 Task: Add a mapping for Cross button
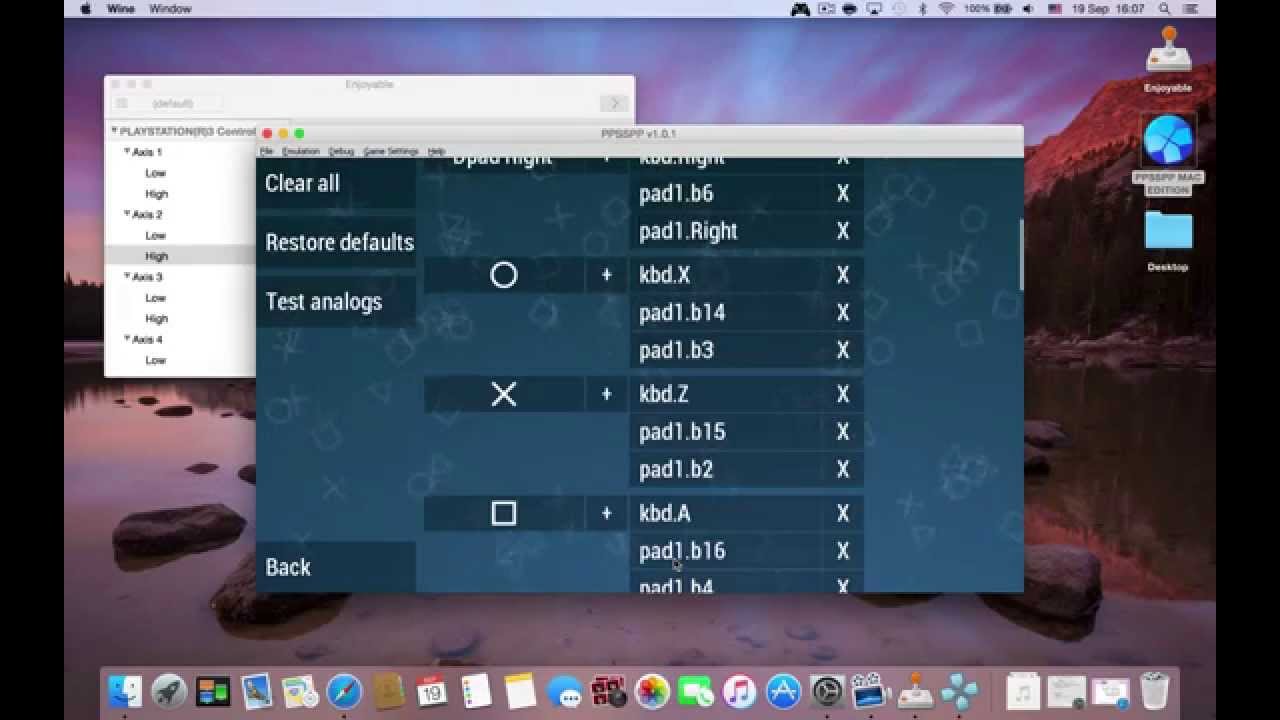pos(606,394)
